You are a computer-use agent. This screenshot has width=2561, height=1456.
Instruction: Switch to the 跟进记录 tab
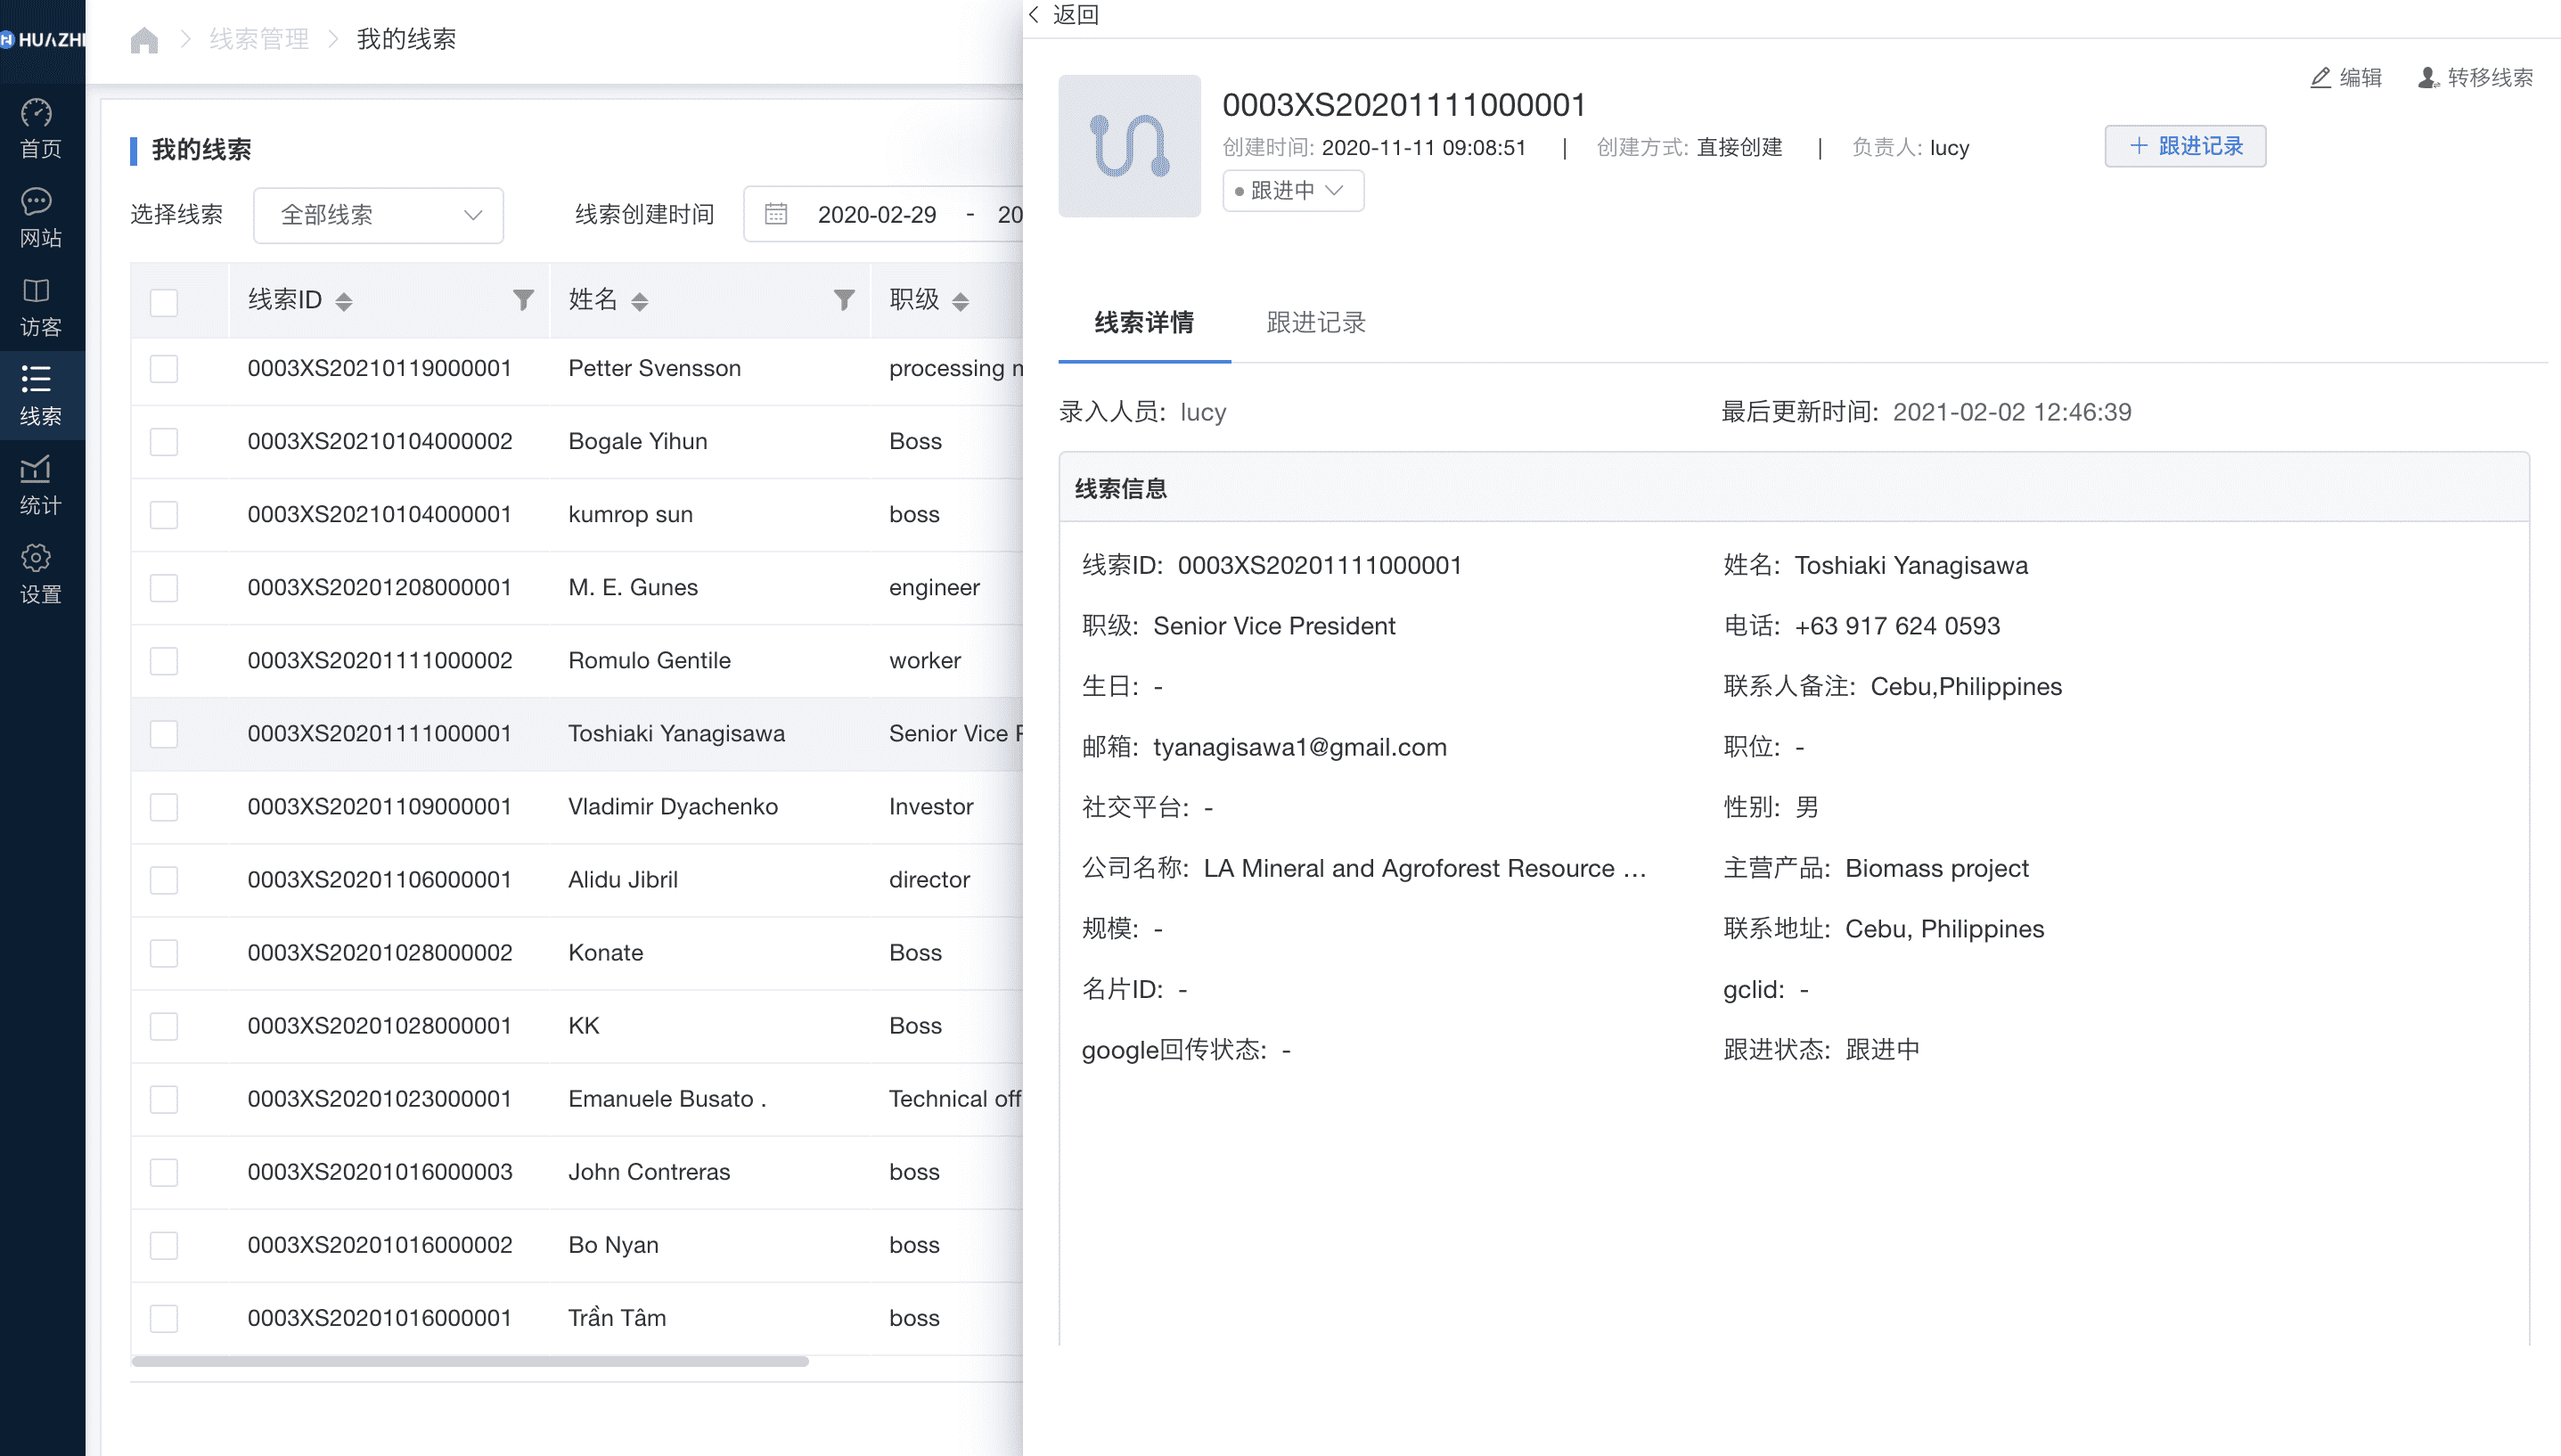click(x=1315, y=322)
